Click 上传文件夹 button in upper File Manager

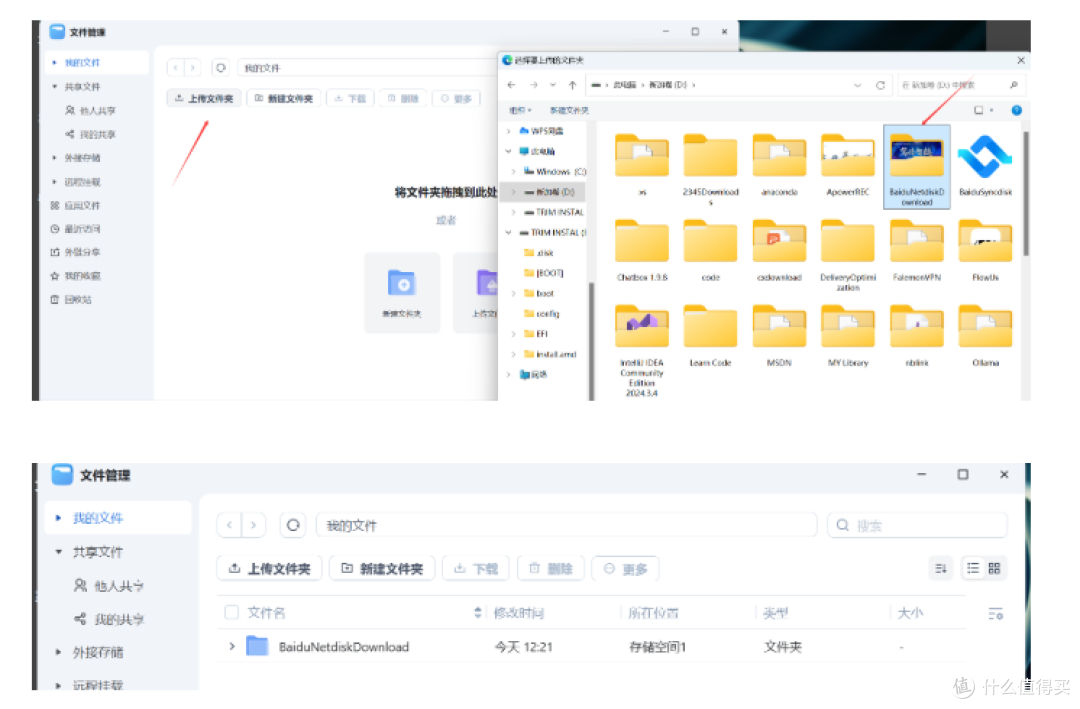point(204,99)
